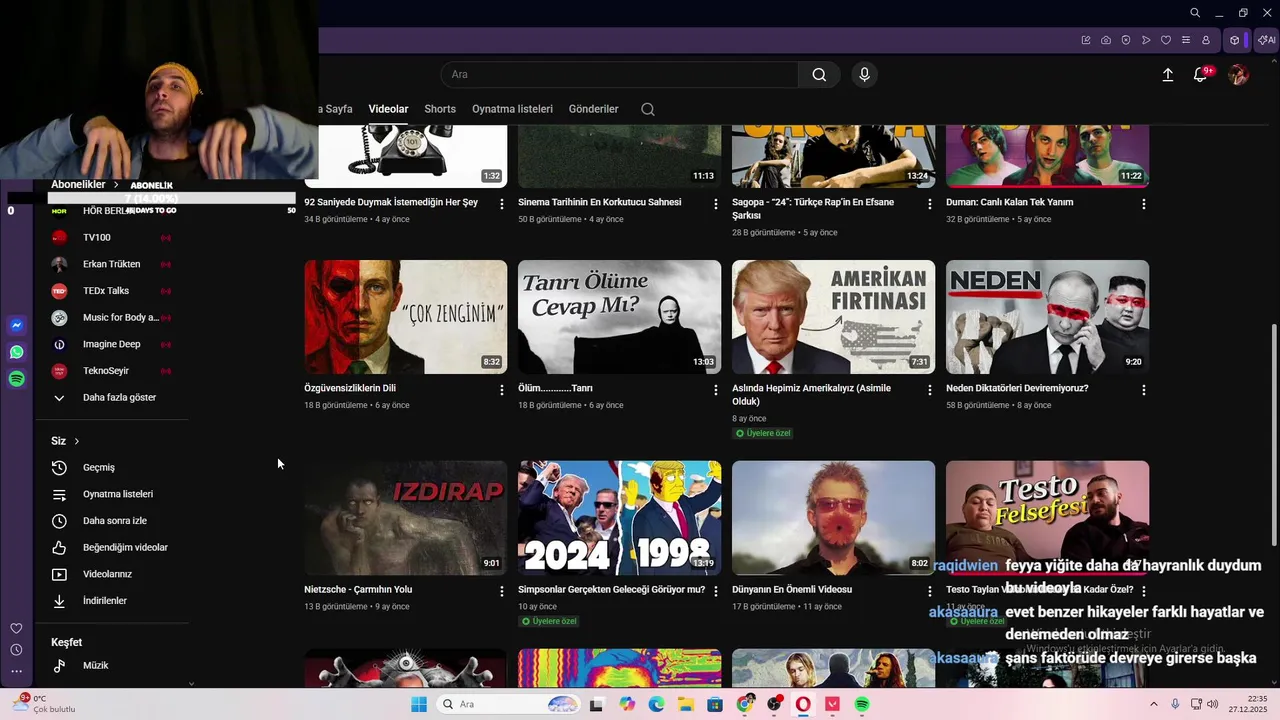Open options for Özgüvensizliklerin Dili video
1280x720 pixels.
pos(502,390)
